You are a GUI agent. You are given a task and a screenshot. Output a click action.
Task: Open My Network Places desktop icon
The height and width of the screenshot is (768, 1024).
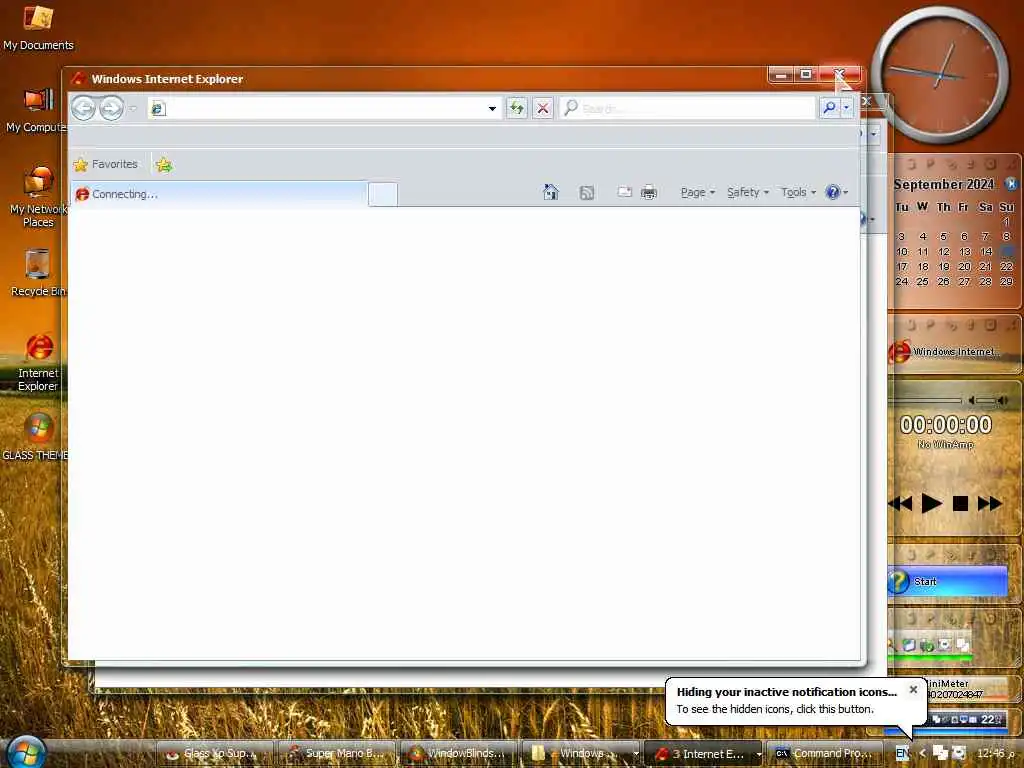tap(38, 197)
